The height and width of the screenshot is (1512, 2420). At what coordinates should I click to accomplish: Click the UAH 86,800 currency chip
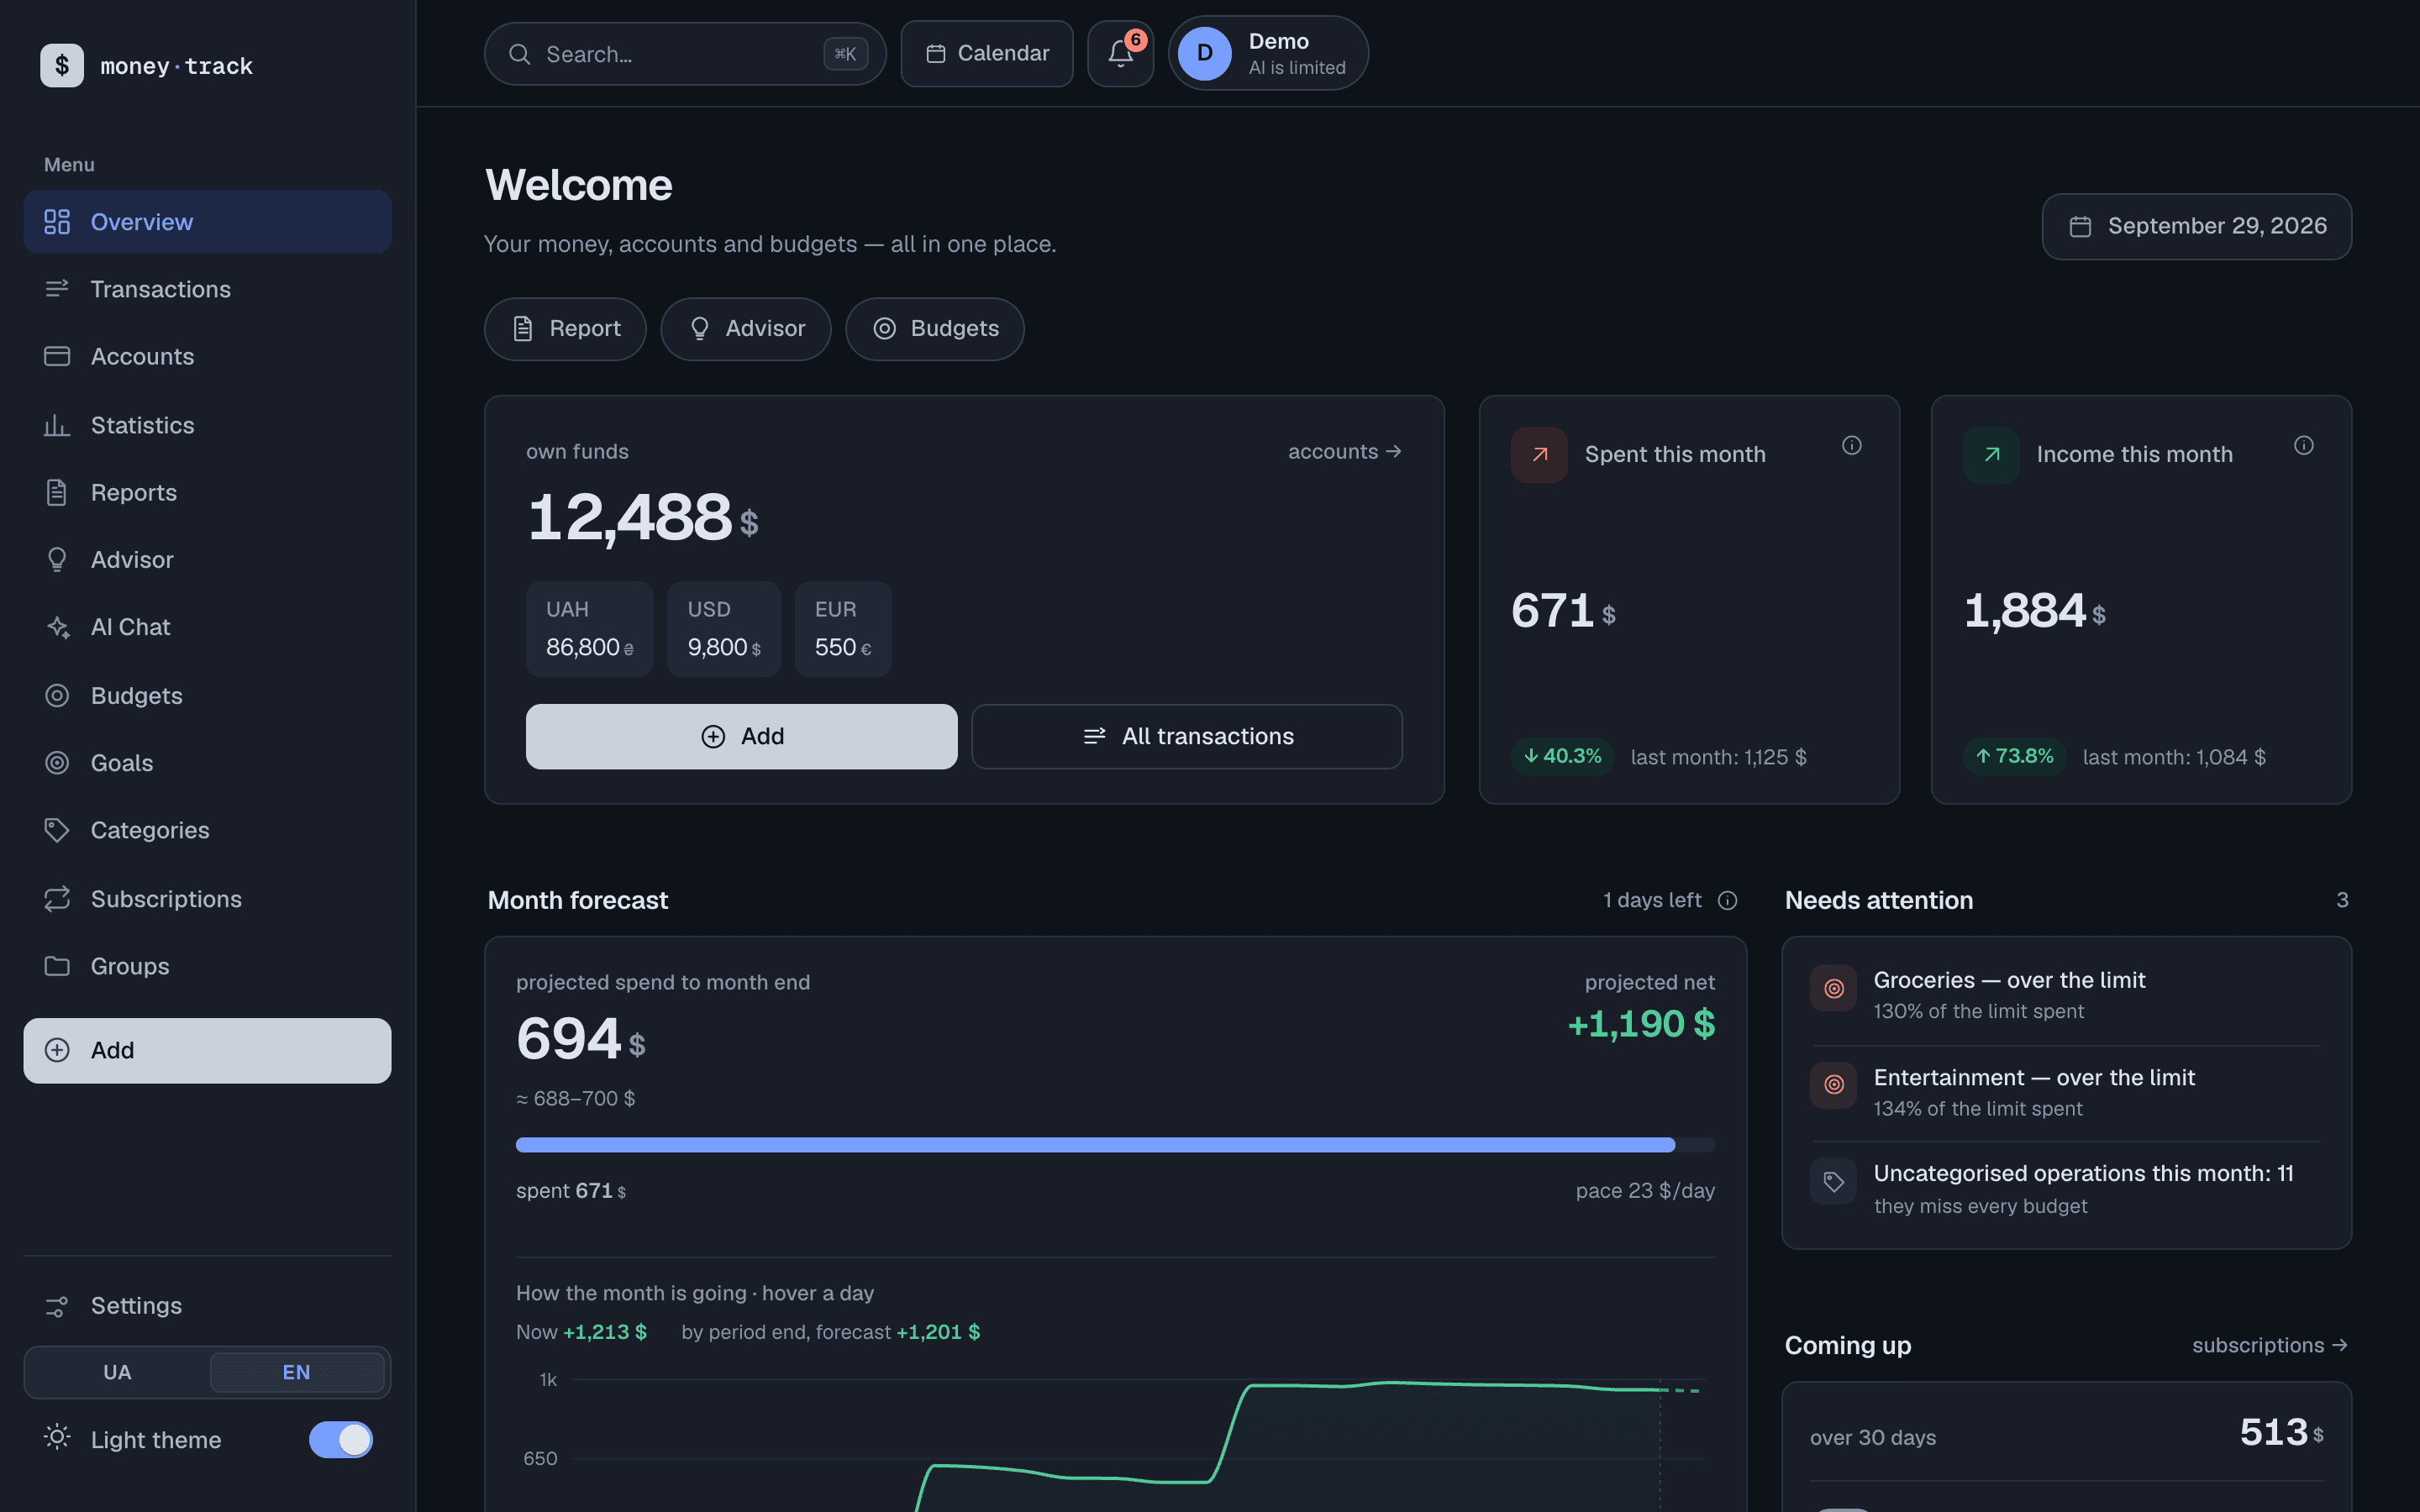(x=589, y=629)
